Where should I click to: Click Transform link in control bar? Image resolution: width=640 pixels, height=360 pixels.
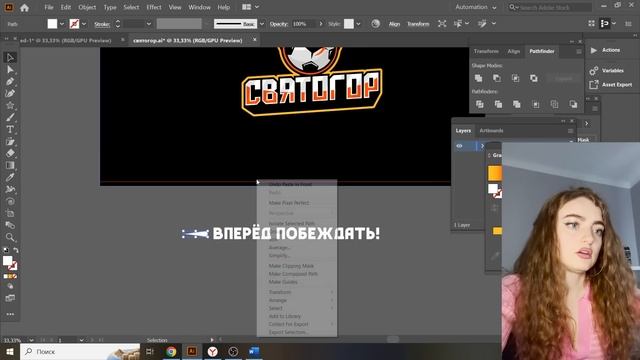coord(418,24)
